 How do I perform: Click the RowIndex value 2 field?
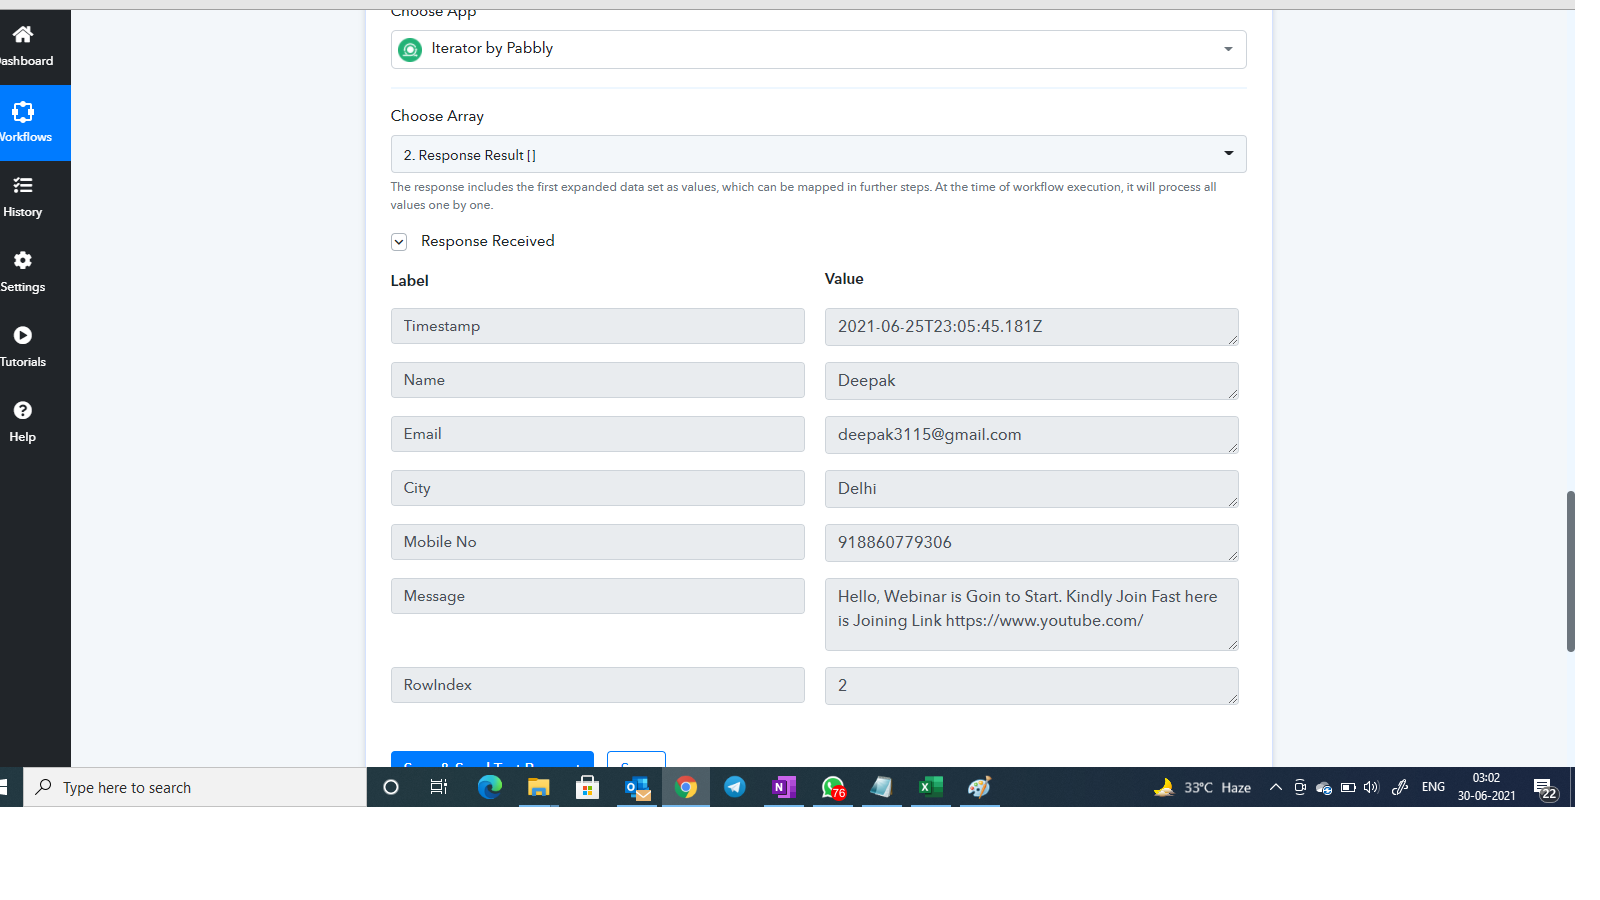pos(1031,686)
